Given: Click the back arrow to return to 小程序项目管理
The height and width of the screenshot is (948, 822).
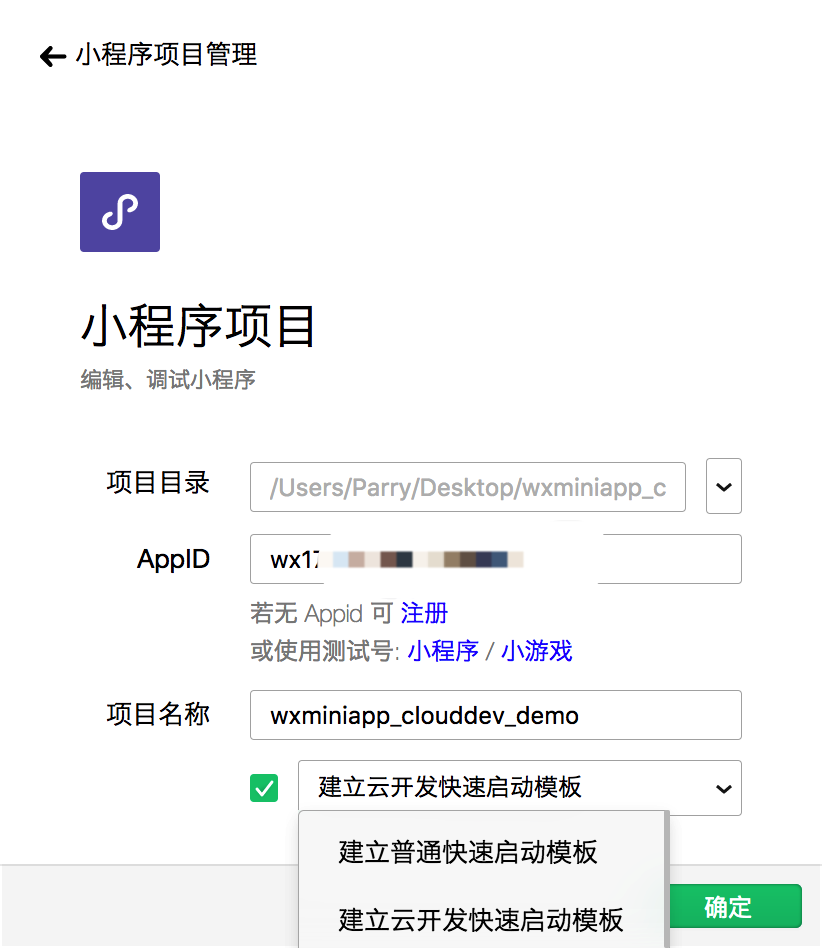Looking at the screenshot, I should [51, 57].
